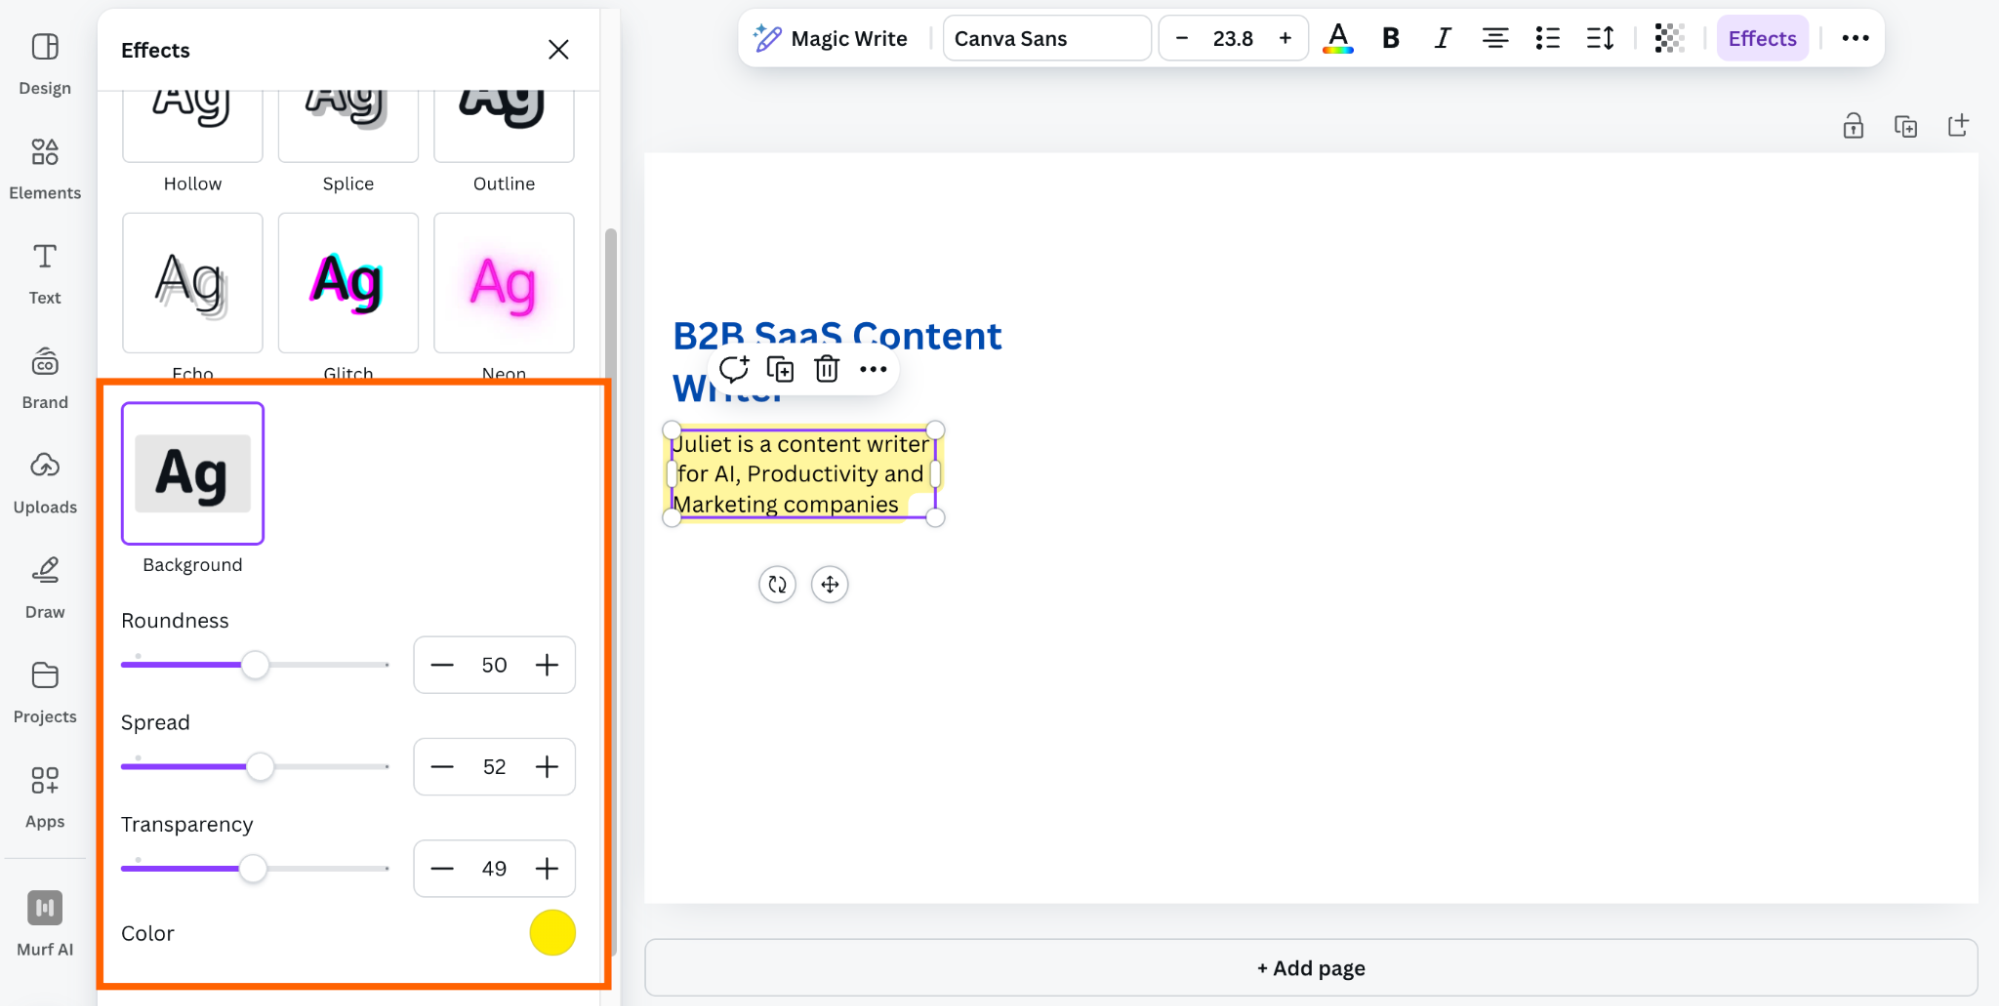The image size is (1999, 1007).
Task: Open the Design sidebar panel
Action: [x=45, y=64]
